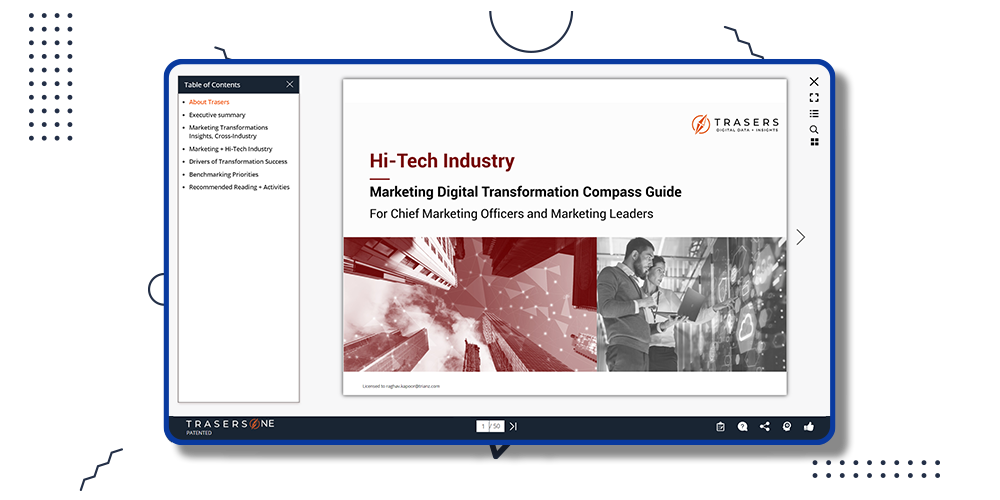The image size is (1000, 500).
Task: Open the clipboard notes icon
Action: pyautogui.click(x=721, y=427)
